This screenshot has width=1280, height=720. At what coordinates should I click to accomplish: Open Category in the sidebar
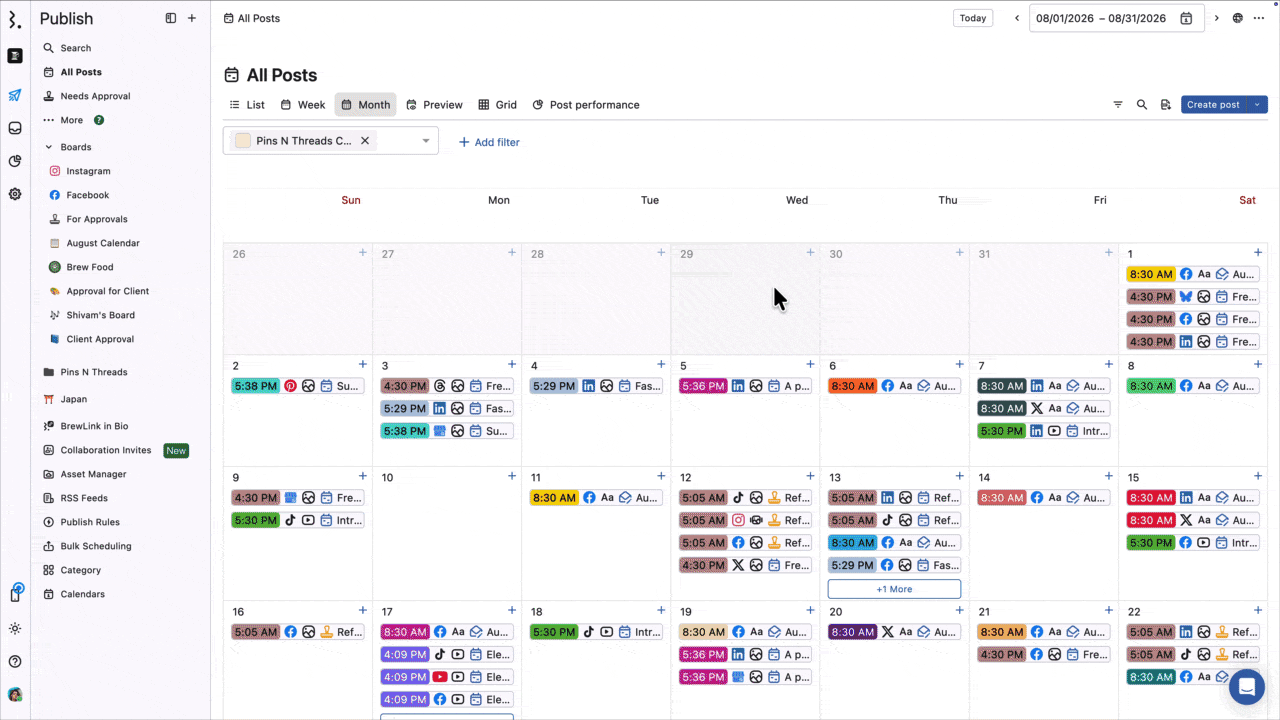(x=81, y=570)
